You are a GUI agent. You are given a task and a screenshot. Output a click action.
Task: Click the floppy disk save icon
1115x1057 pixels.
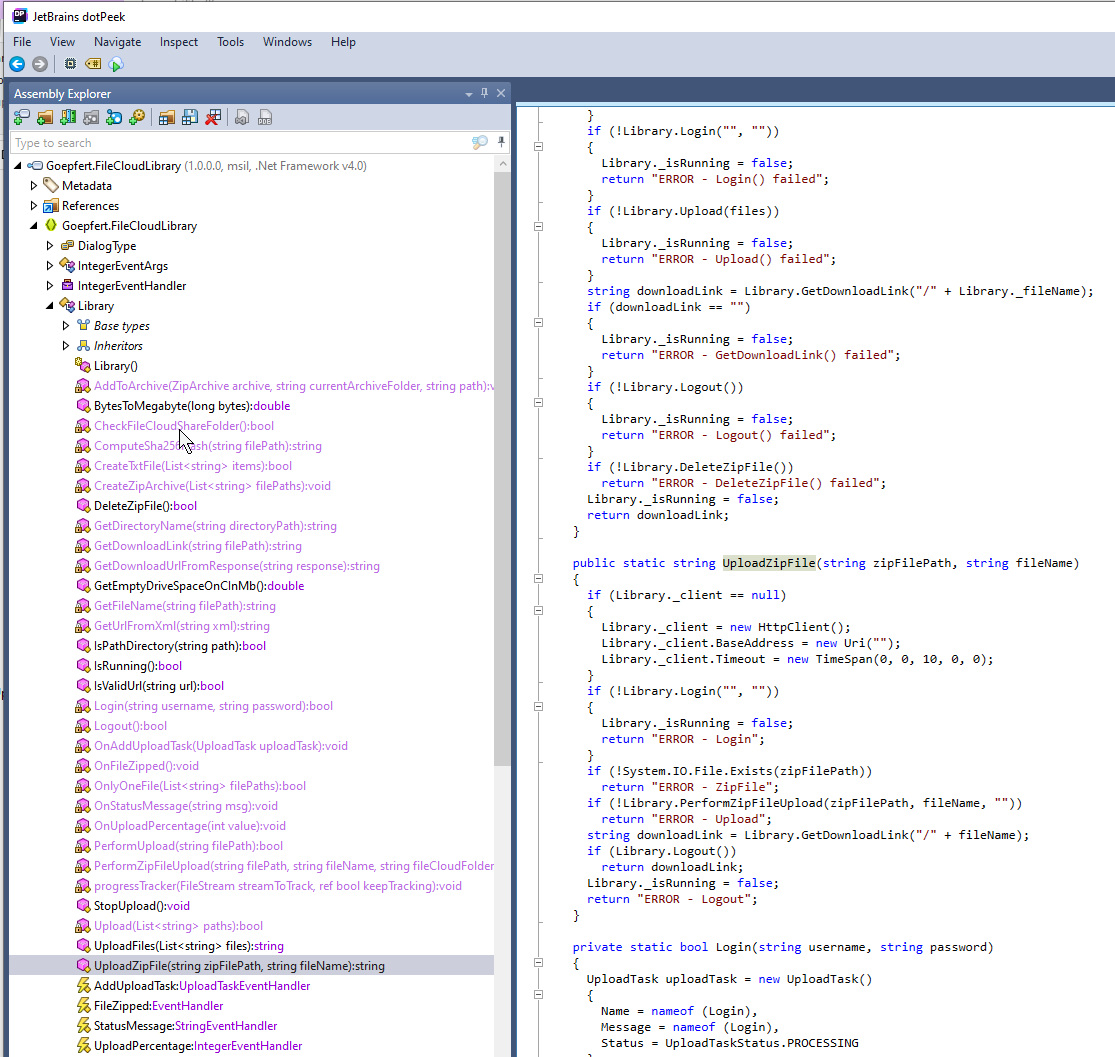point(190,117)
